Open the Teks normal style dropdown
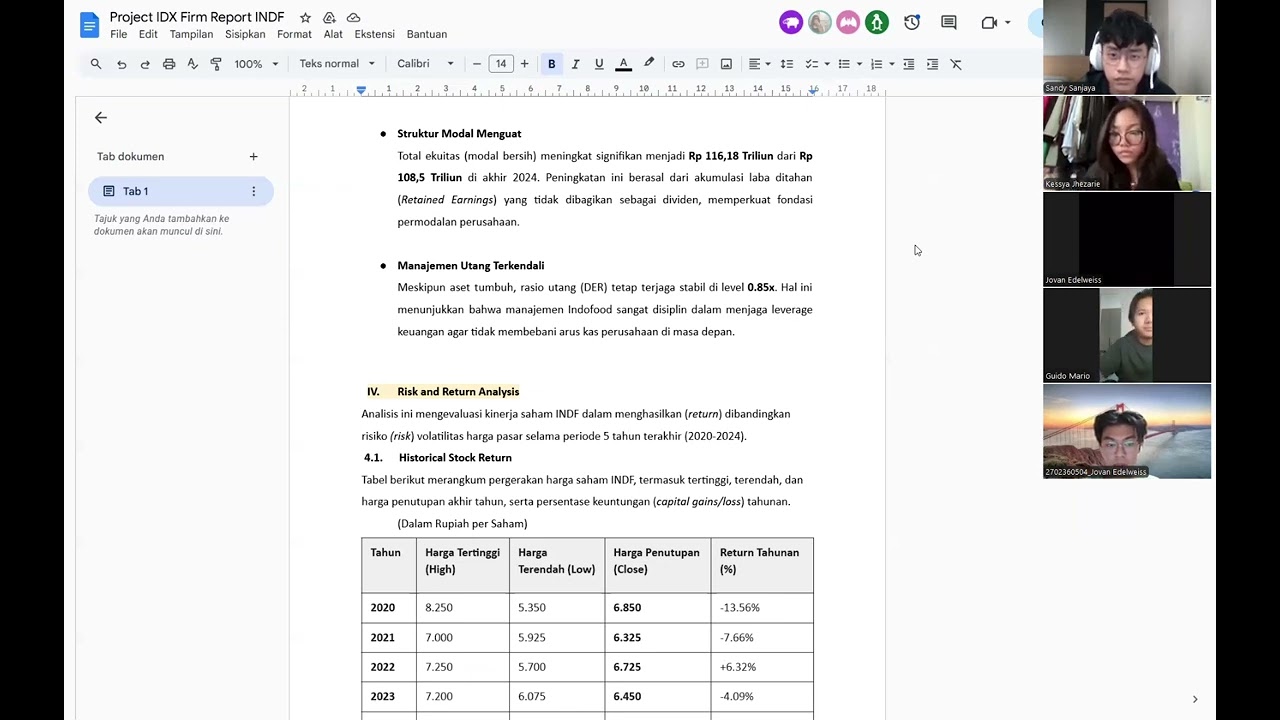Image resolution: width=1280 pixels, height=720 pixels. coord(337,64)
